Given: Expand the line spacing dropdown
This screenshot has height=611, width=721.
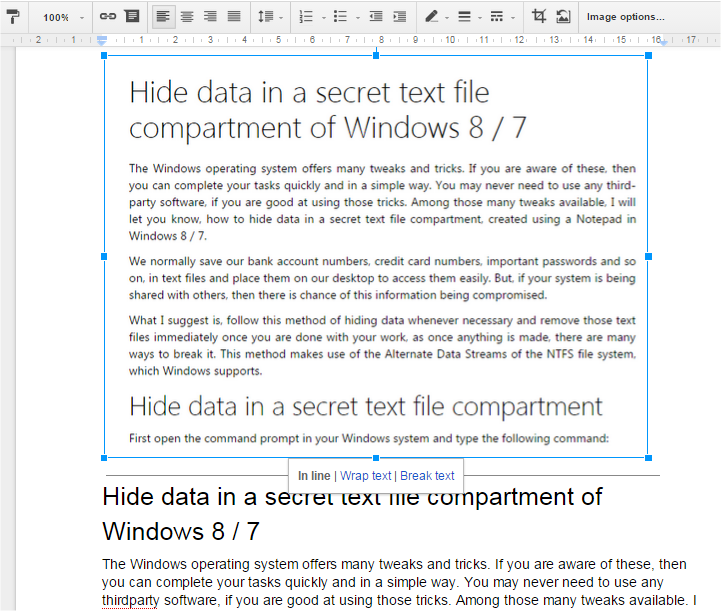Looking at the screenshot, I should pos(270,17).
